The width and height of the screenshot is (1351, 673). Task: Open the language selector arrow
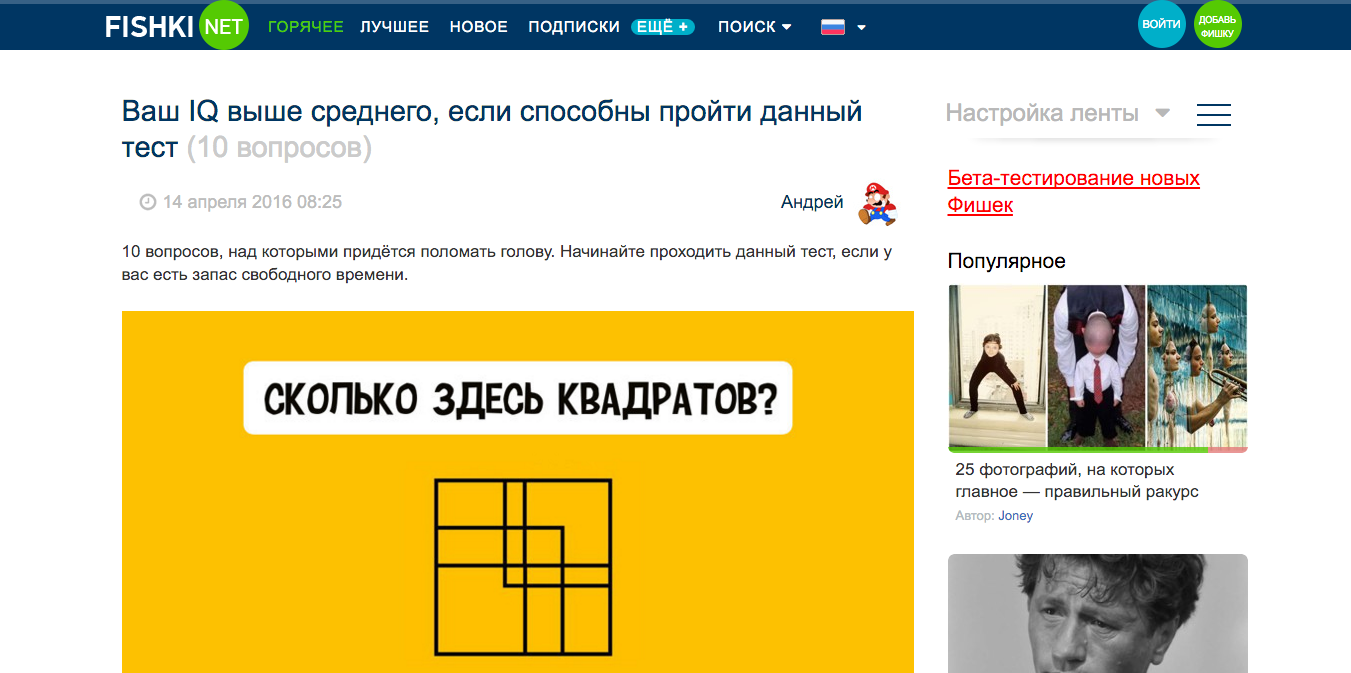pos(861,28)
